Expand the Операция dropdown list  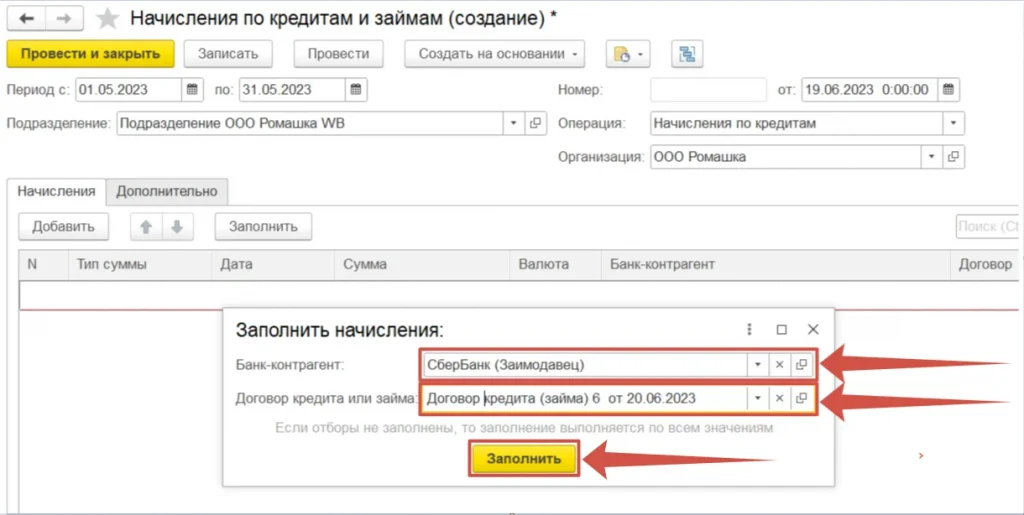(x=954, y=123)
